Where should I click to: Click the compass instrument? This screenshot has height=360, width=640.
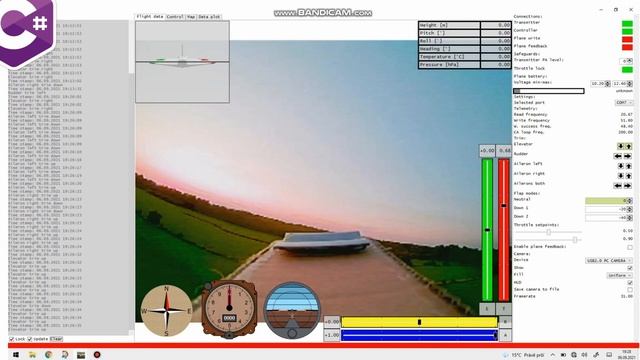(167, 311)
